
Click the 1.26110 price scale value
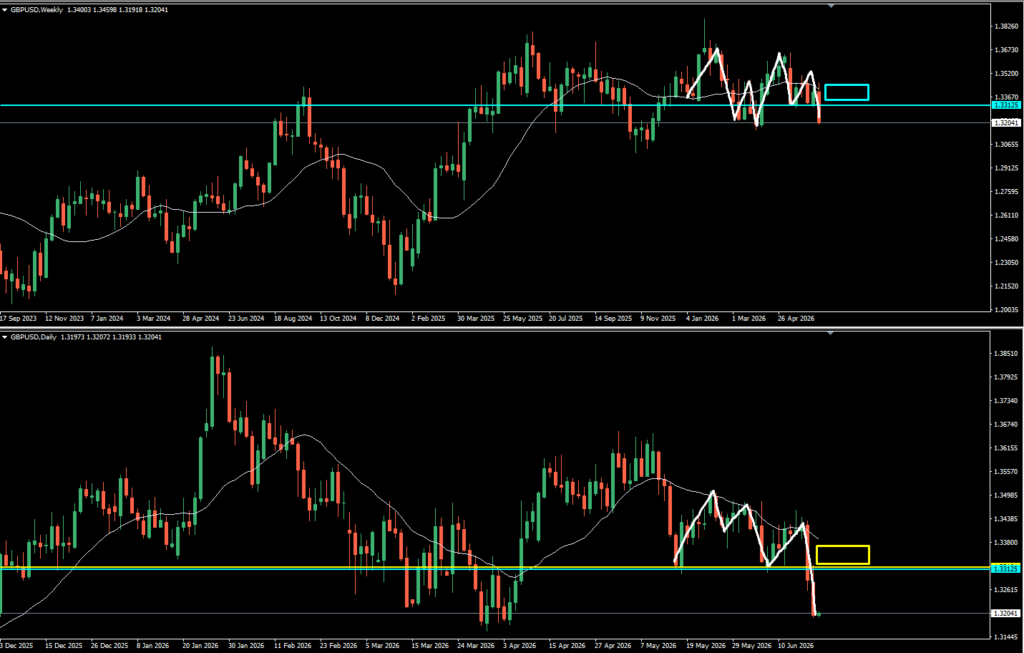click(x=1006, y=215)
